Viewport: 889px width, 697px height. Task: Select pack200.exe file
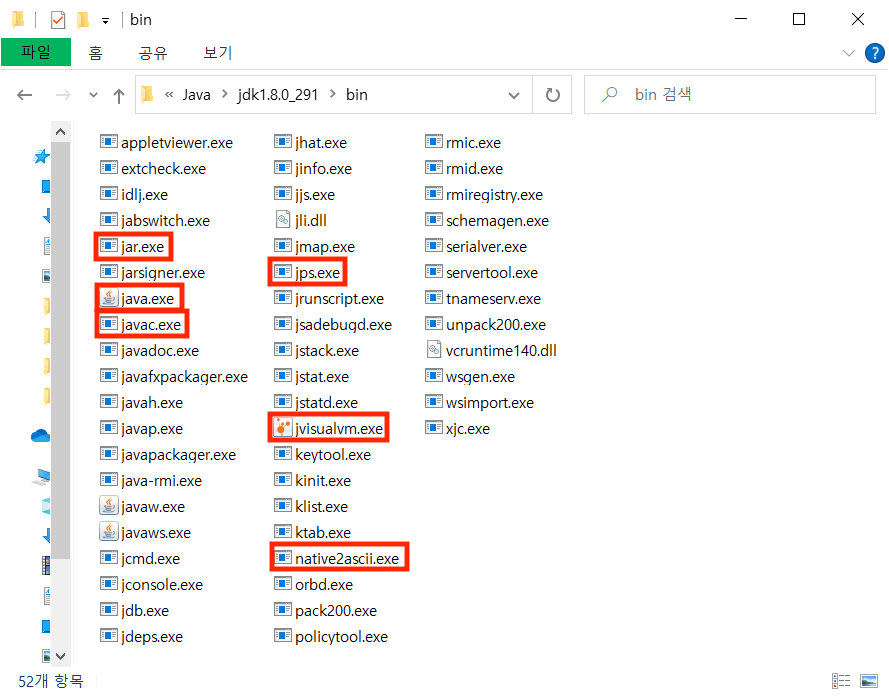pyautogui.click(x=325, y=610)
